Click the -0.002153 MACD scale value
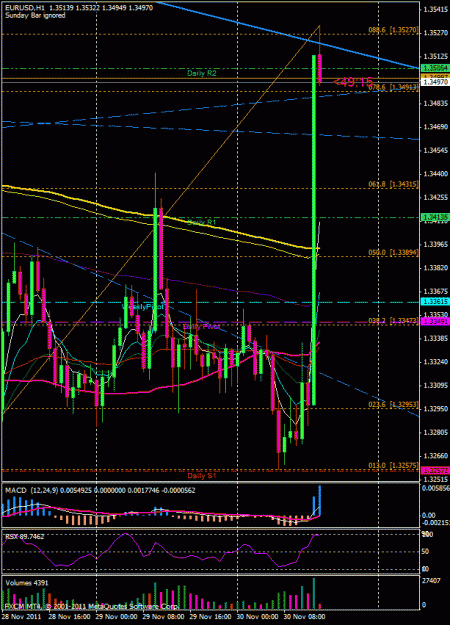Viewport: 450px width, 625px height. pyautogui.click(x=436, y=523)
